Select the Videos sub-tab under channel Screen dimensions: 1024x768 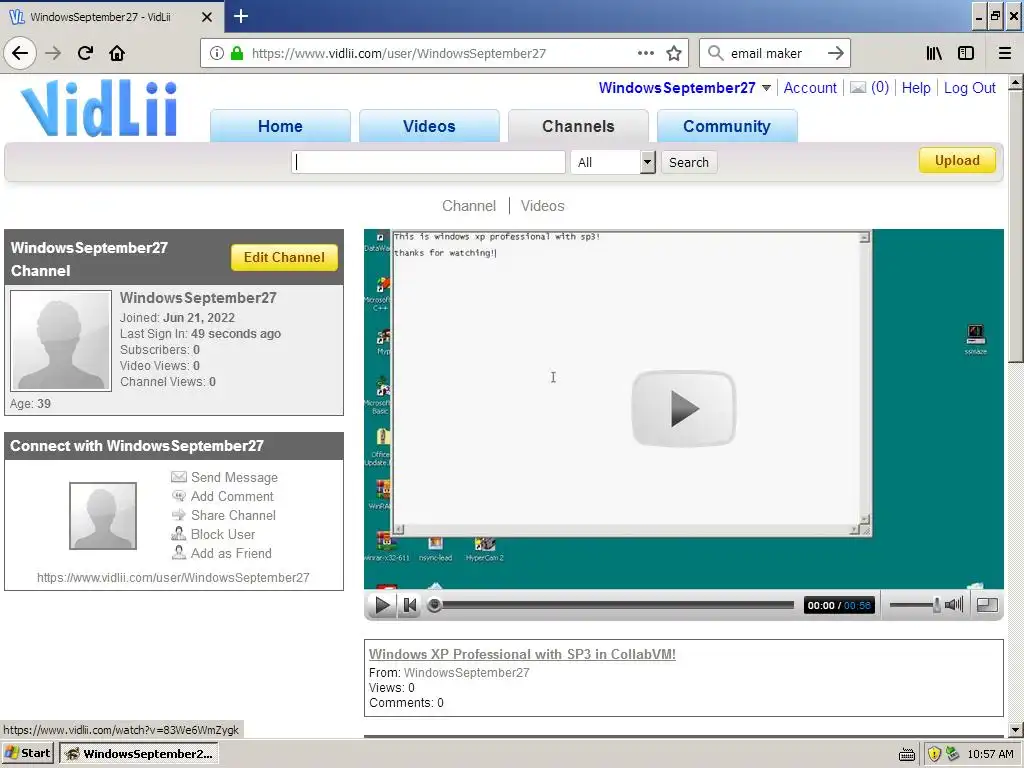pyautogui.click(x=542, y=206)
